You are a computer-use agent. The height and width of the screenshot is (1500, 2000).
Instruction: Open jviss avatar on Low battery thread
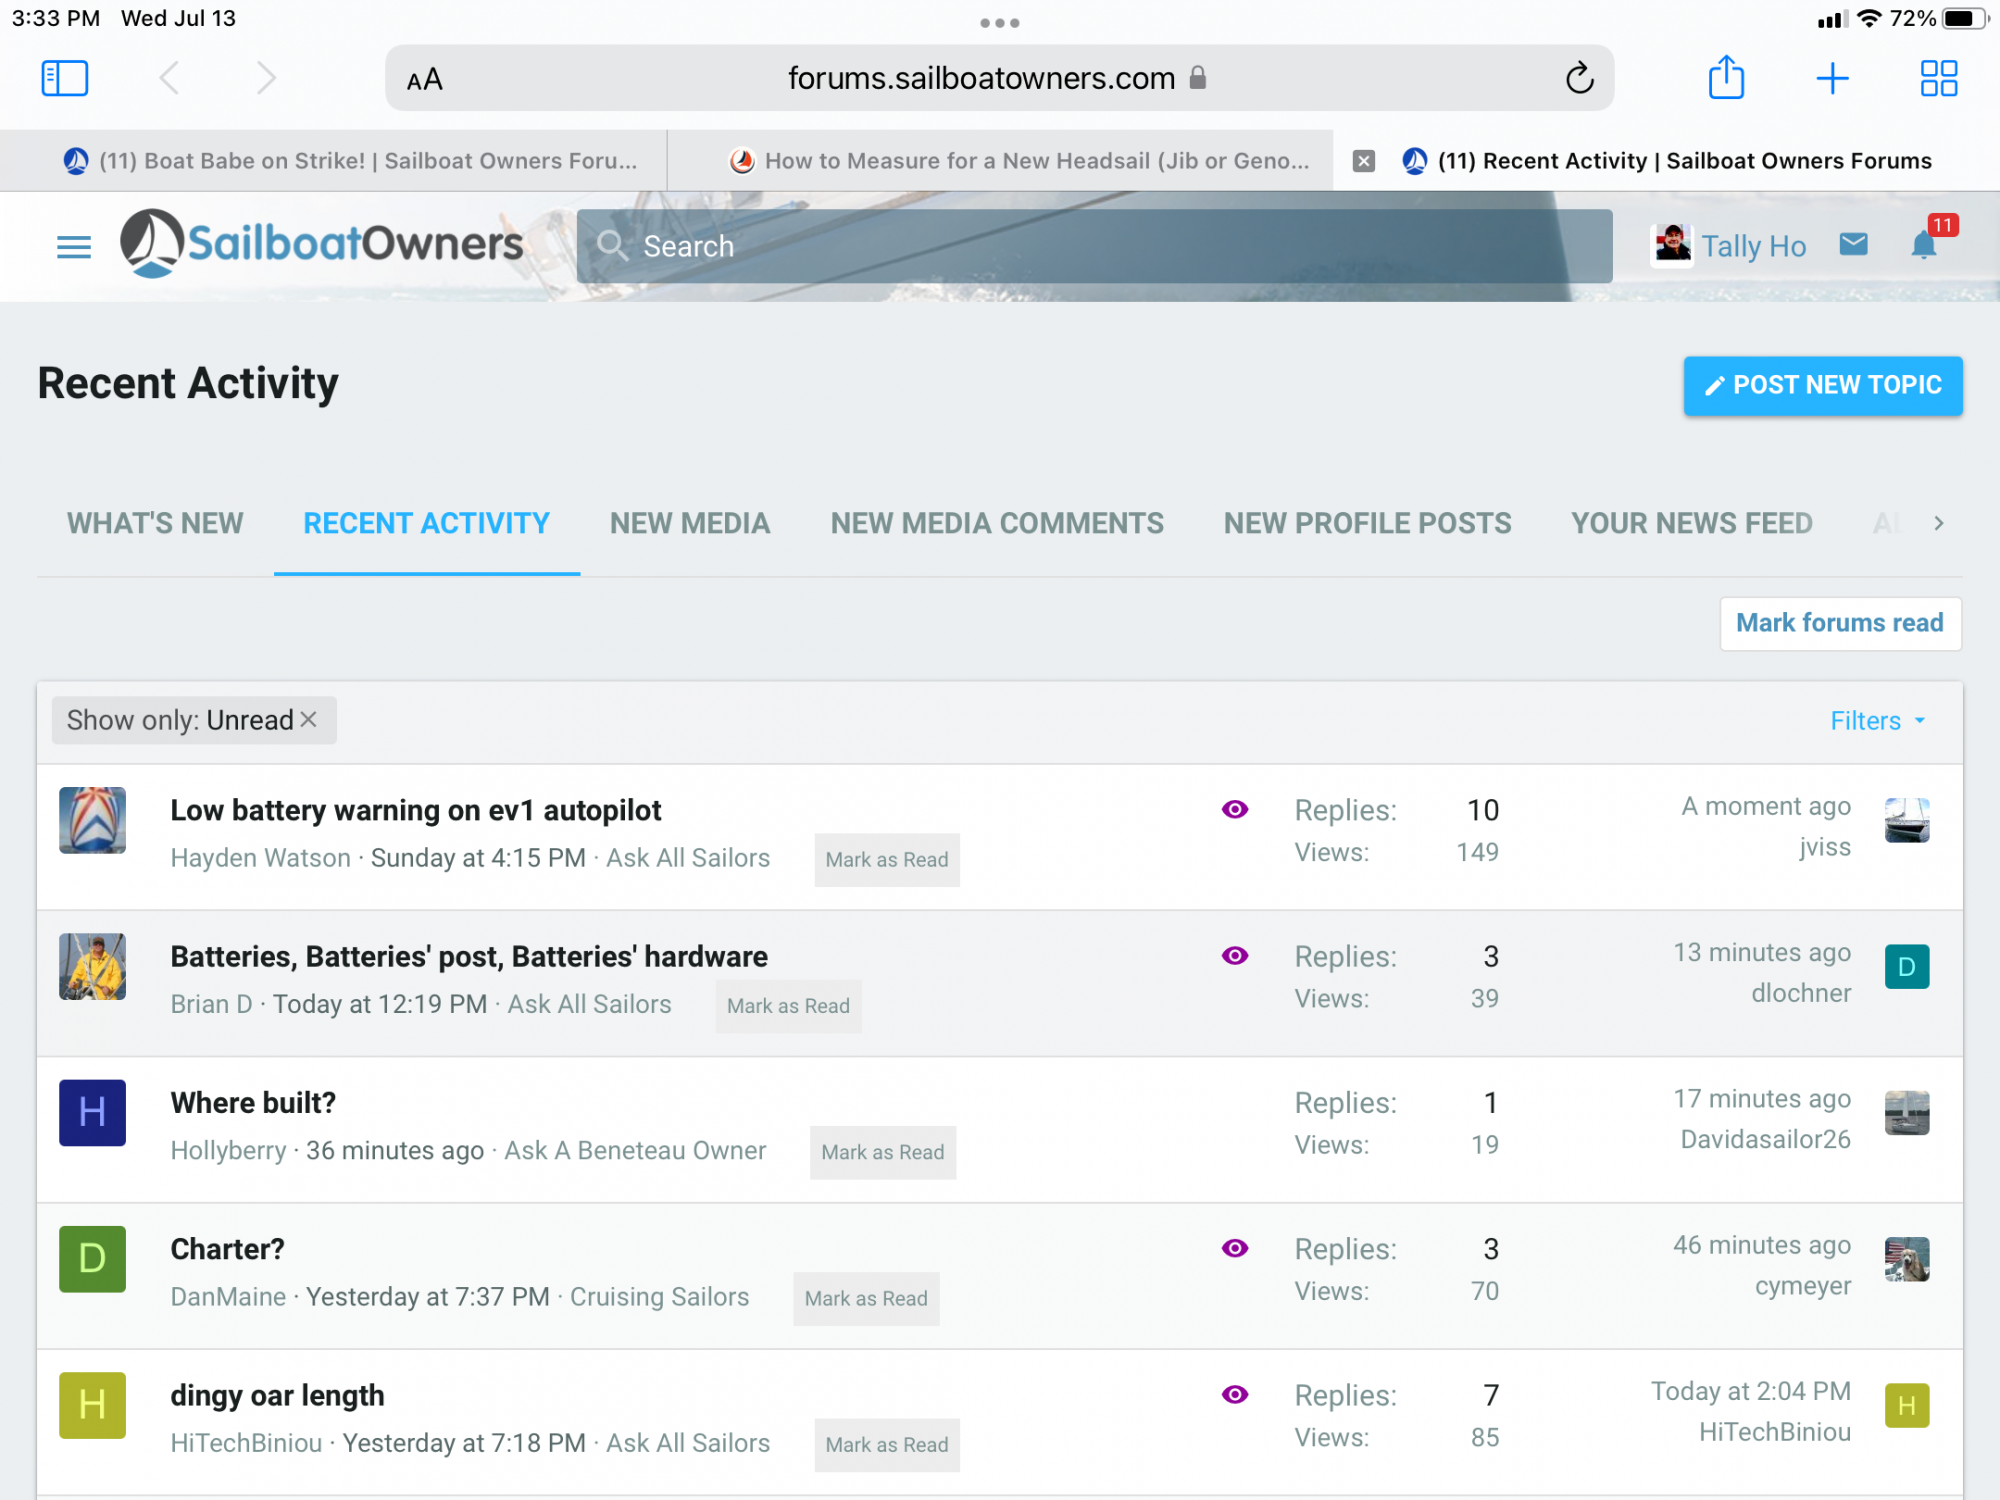point(1907,820)
